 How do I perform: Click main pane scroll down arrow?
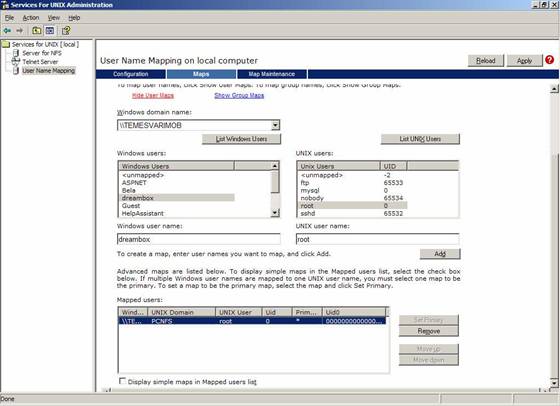tap(554, 382)
